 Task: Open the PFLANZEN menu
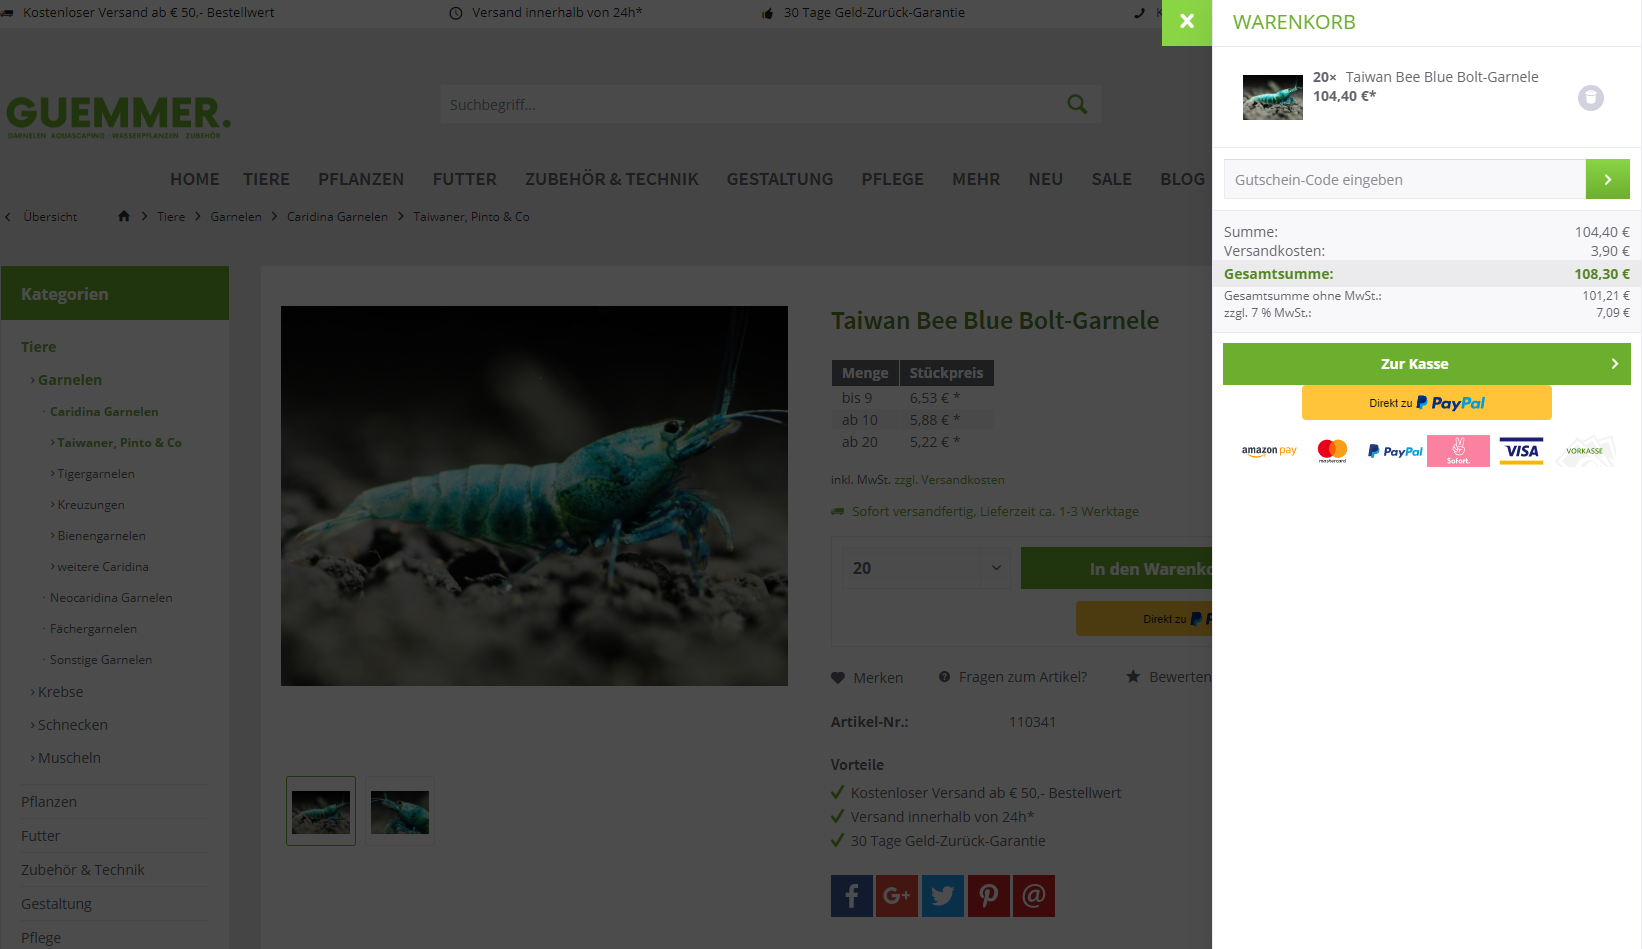(361, 179)
